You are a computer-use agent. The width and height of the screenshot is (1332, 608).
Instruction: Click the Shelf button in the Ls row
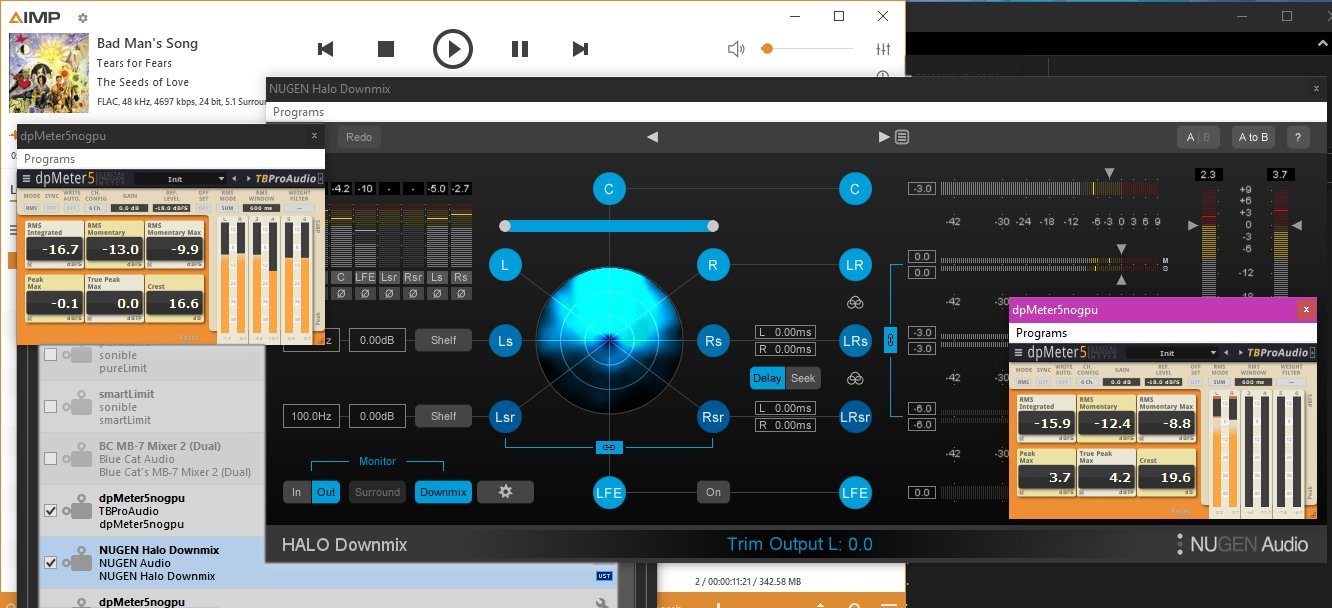point(443,340)
